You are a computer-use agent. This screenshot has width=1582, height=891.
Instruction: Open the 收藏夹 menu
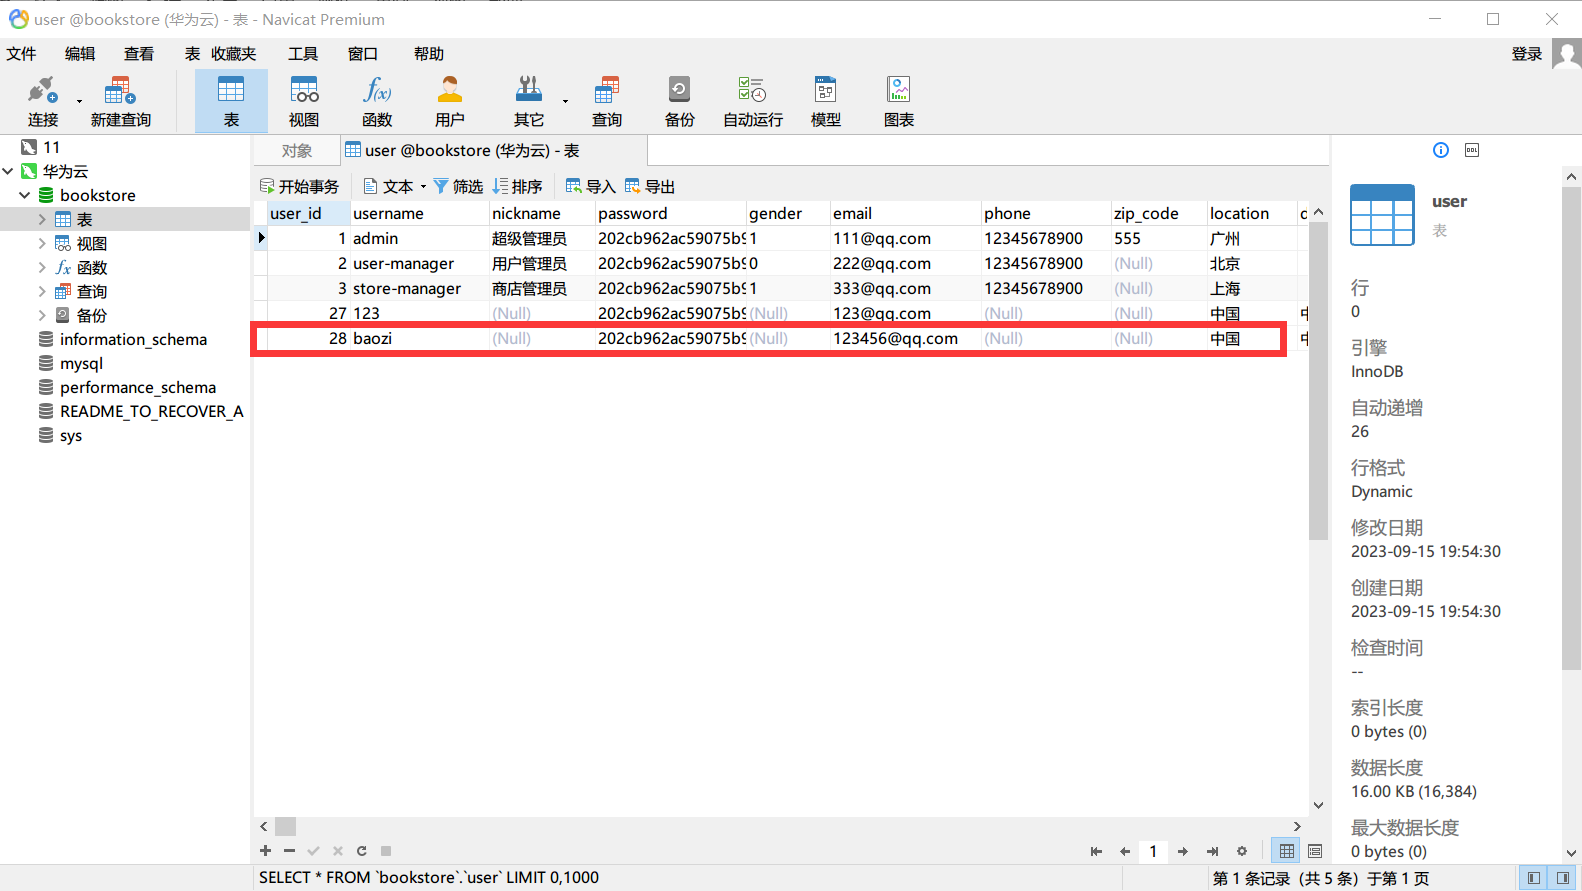click(x=234, y=54)
